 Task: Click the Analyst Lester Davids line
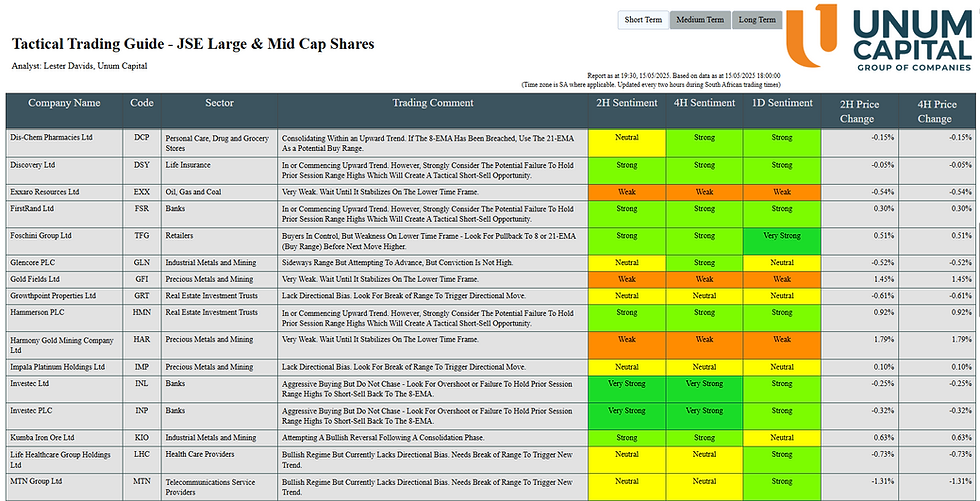pos(79,66)
